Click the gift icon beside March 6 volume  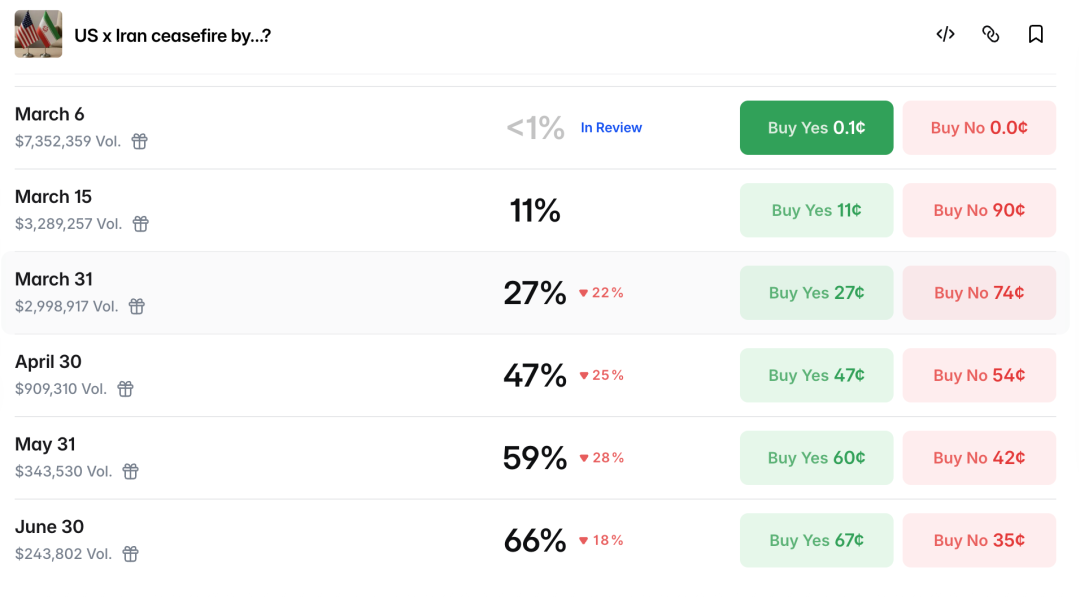coord(140,142)
